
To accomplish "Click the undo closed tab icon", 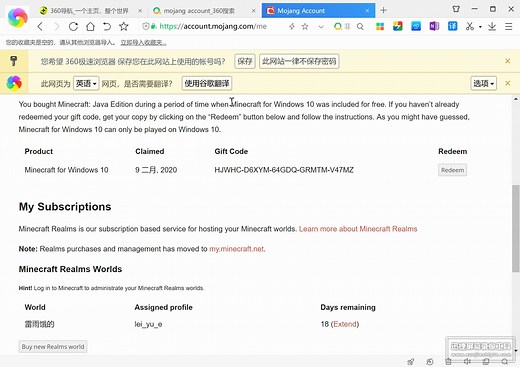I will point(107,26).
